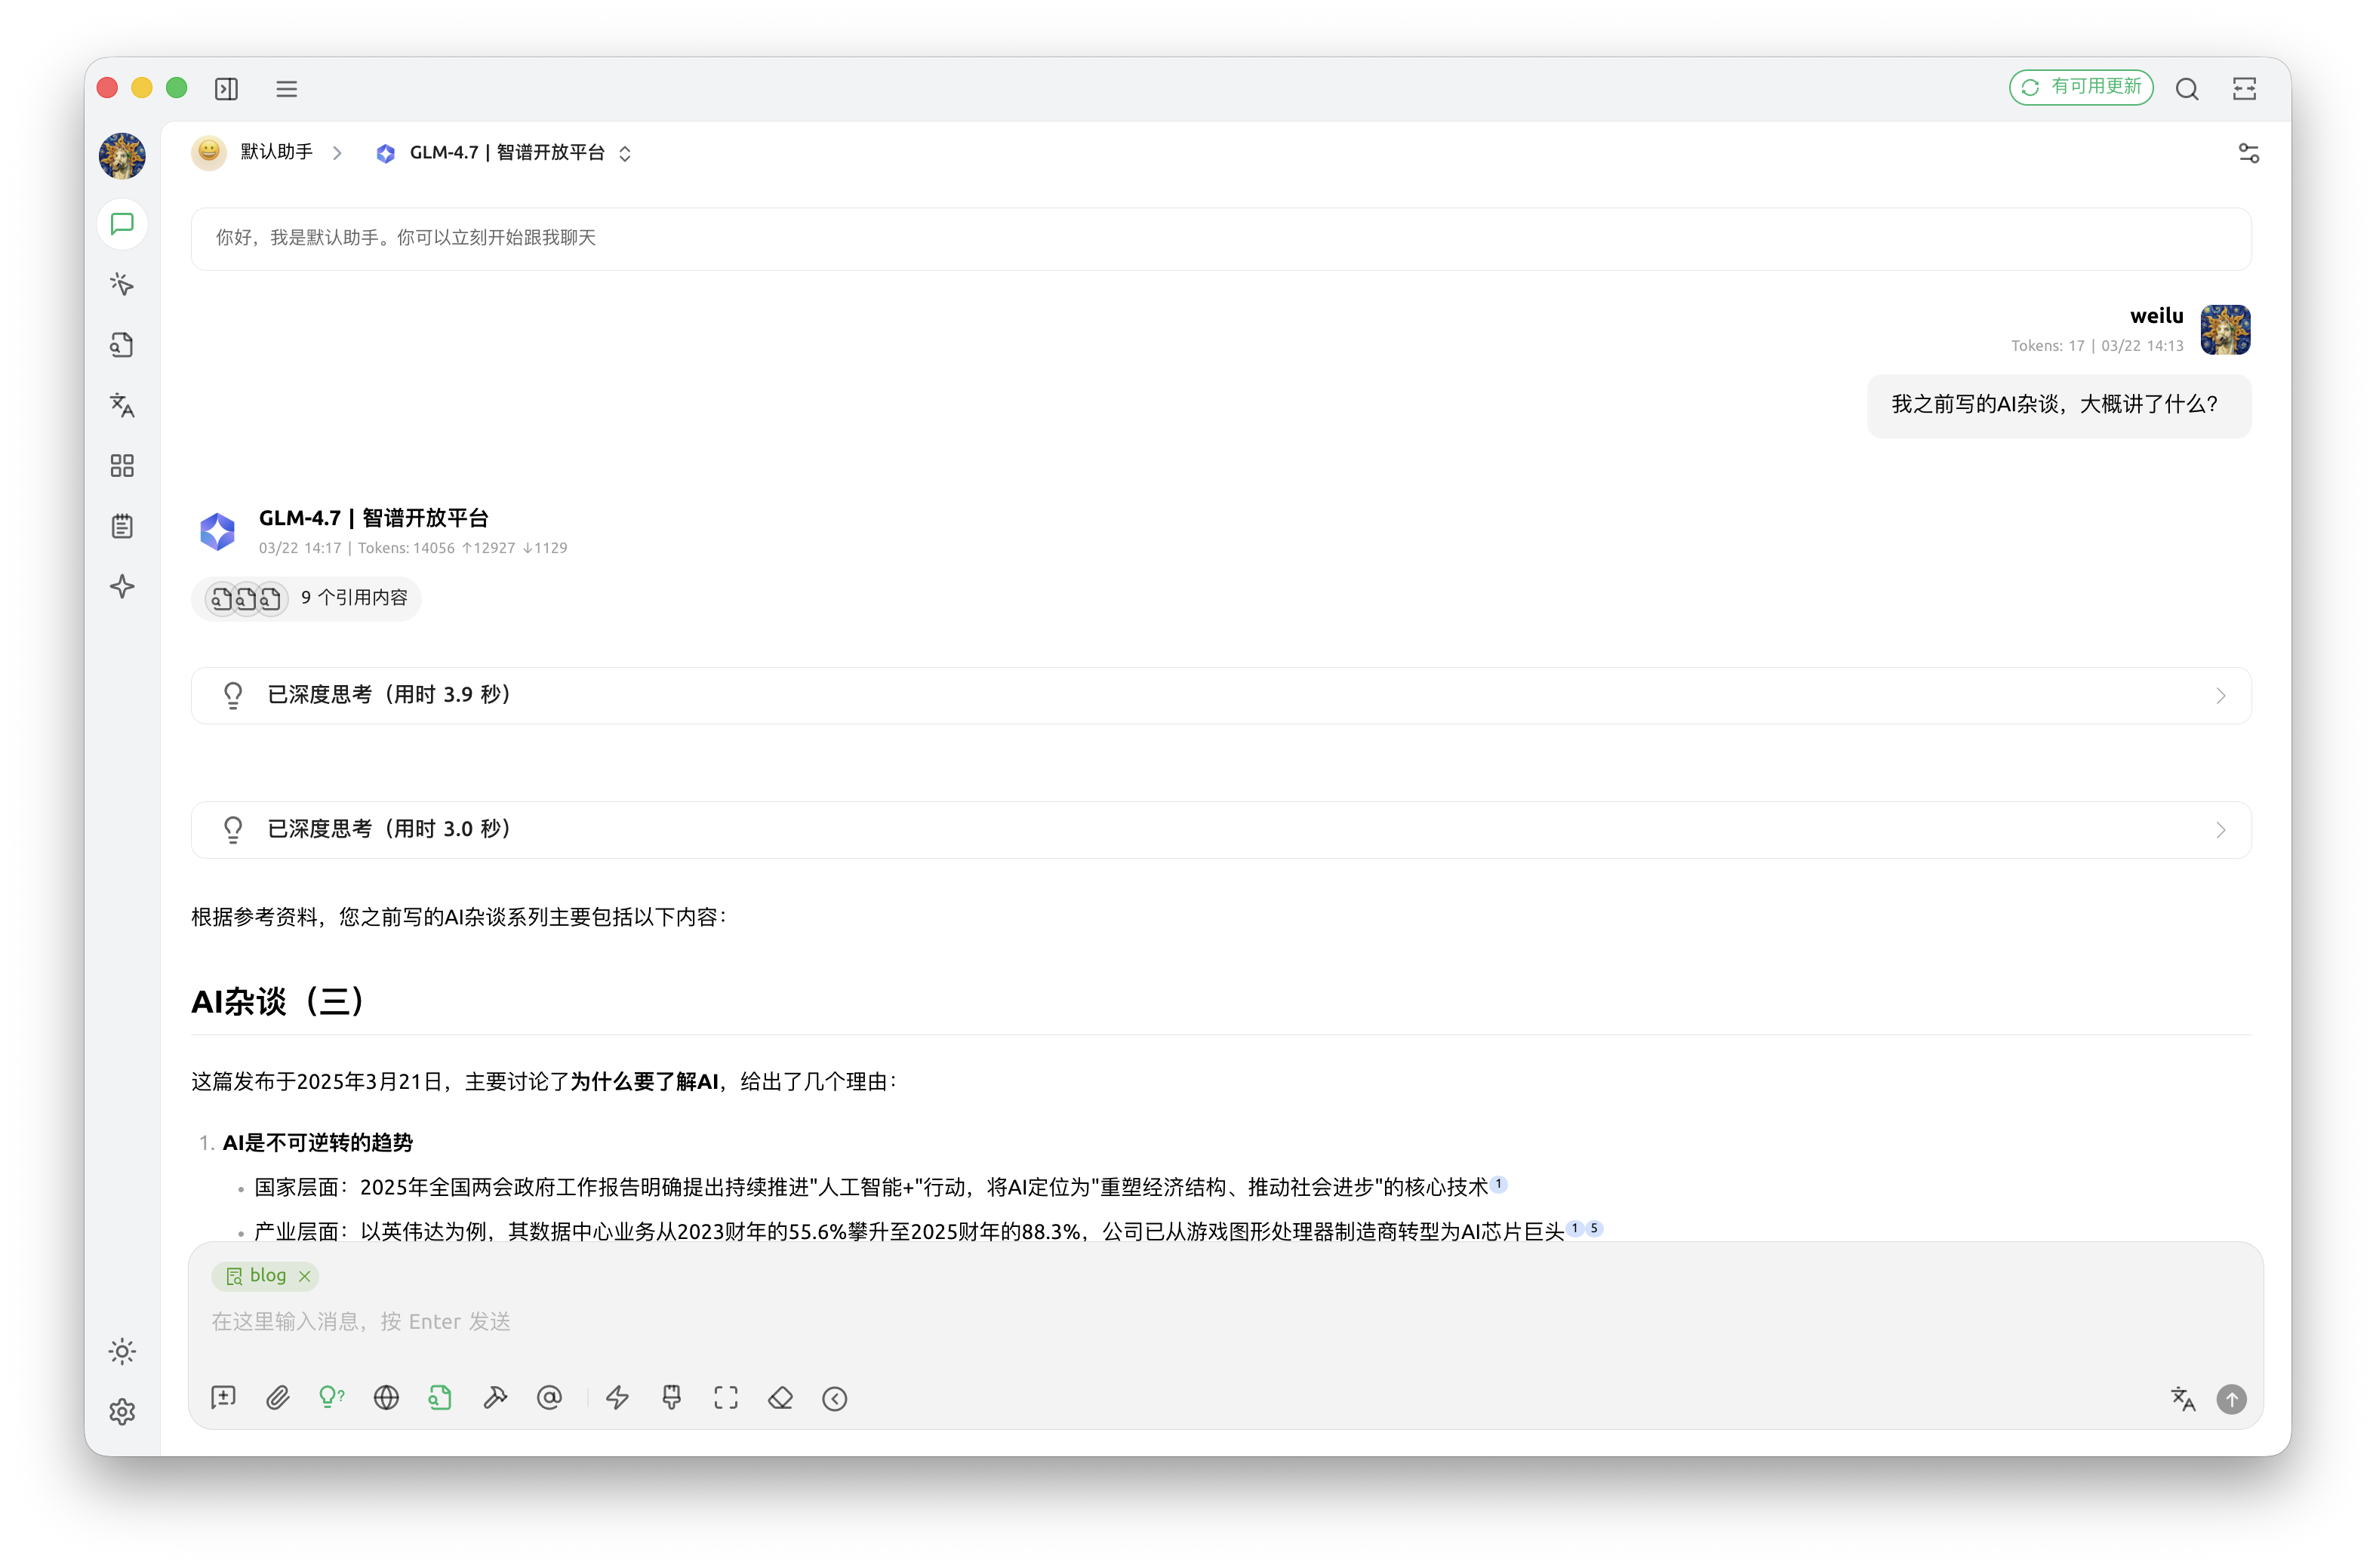Open citation 1 after AI芯片巨头

click(x=1575, y=1229)
